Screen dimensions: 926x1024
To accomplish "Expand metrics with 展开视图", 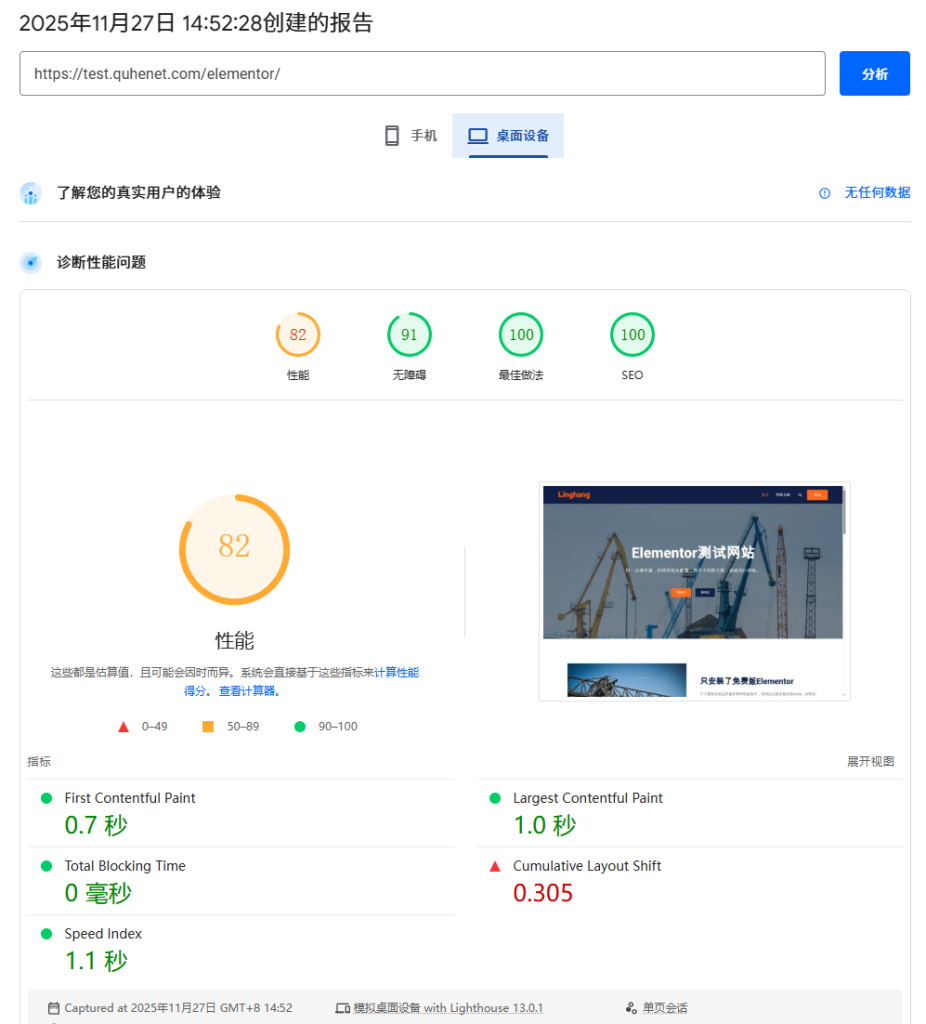I will pyautogui.click(x=870, y=762).
